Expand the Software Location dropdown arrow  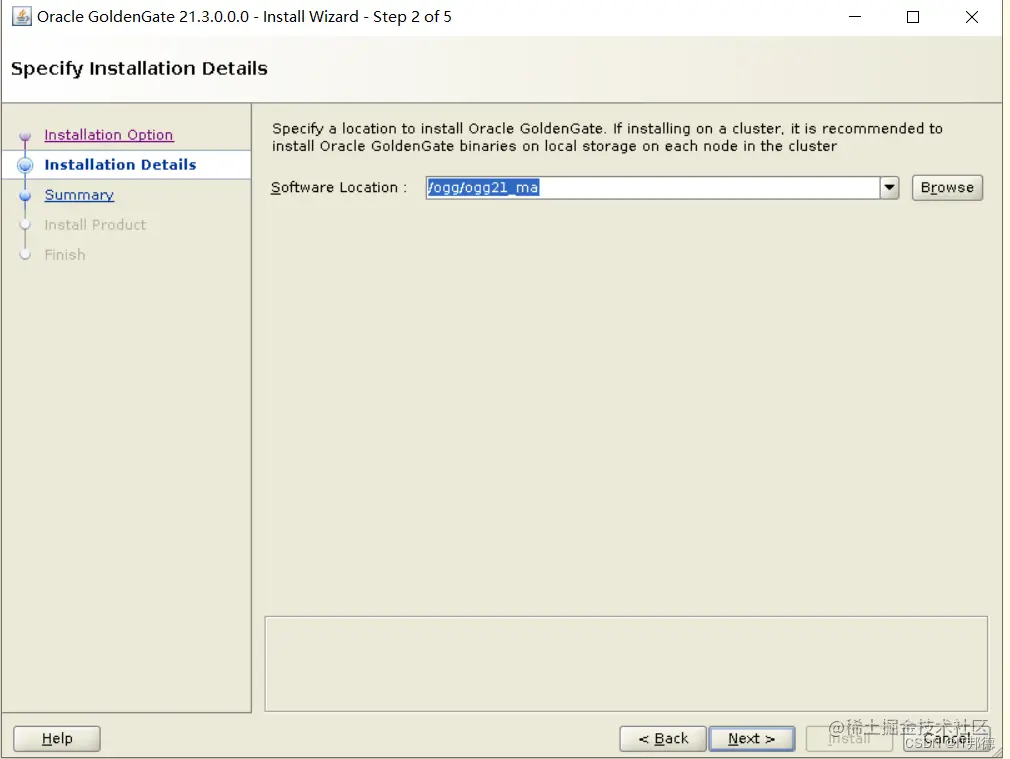coord(889,187)
